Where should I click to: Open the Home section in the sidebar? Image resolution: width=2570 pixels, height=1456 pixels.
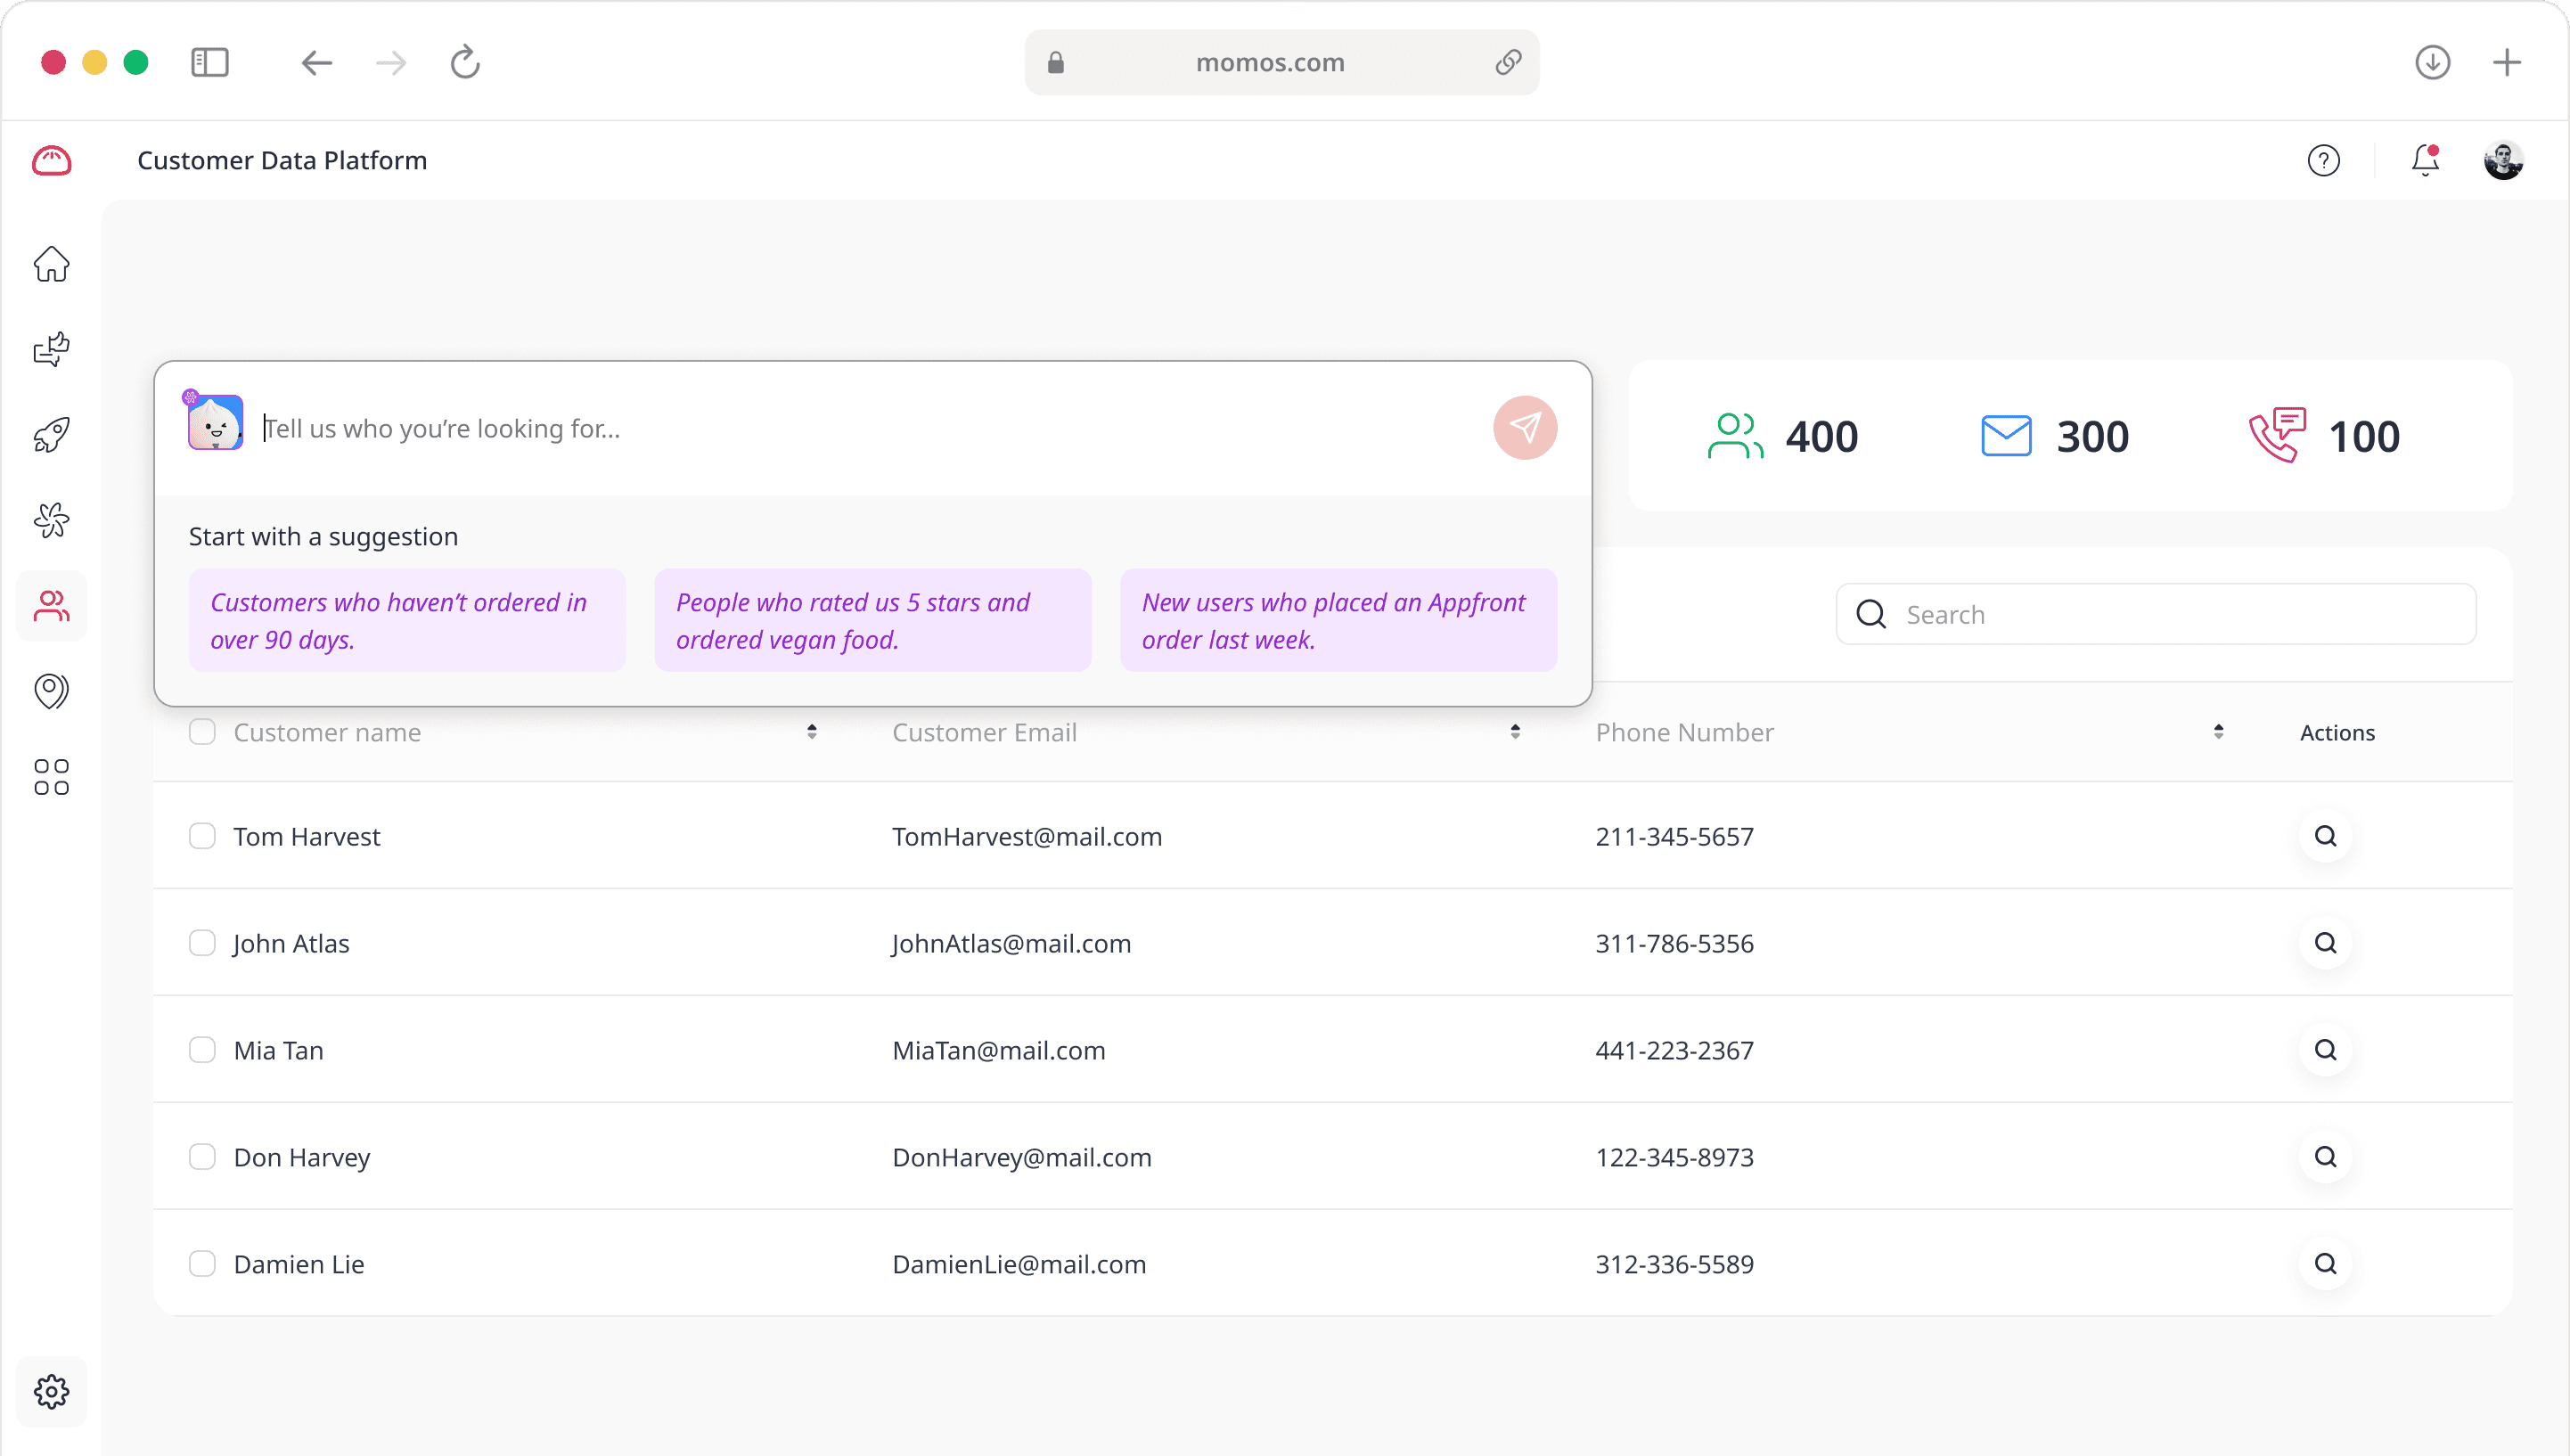coord(51,263)
